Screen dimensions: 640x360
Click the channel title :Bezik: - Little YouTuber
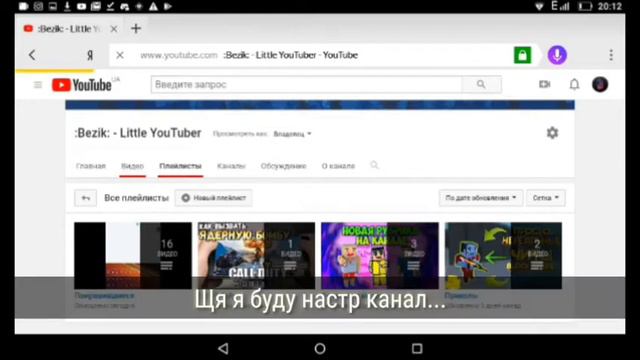[138, 133]
